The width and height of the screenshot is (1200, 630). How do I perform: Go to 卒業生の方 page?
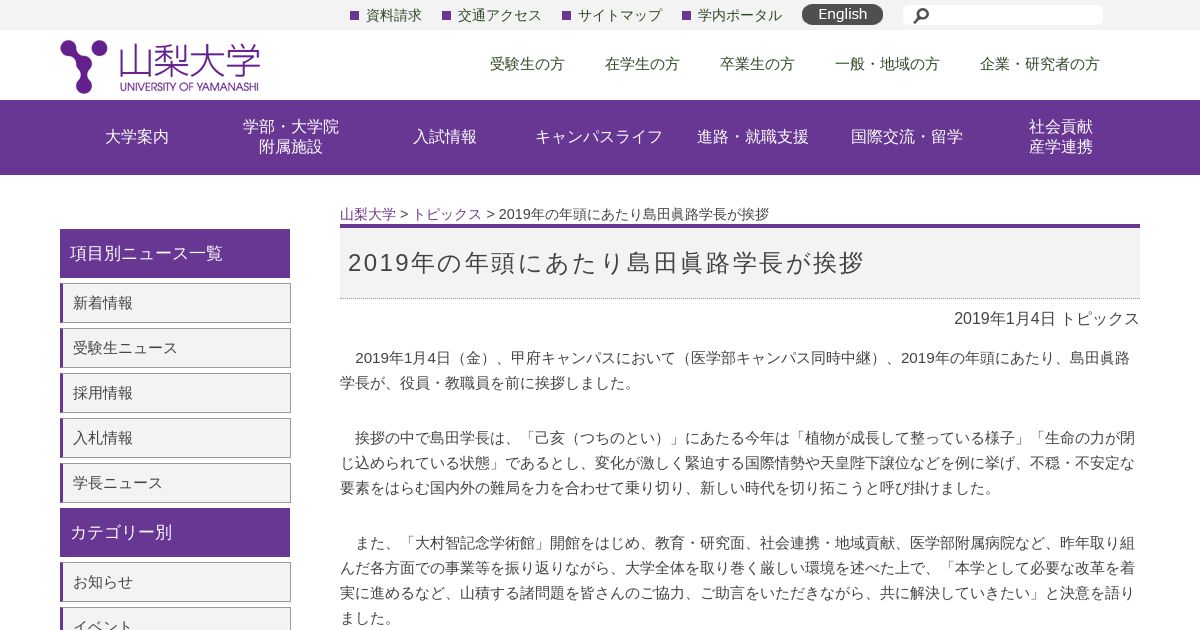click(x=757, y=64)
